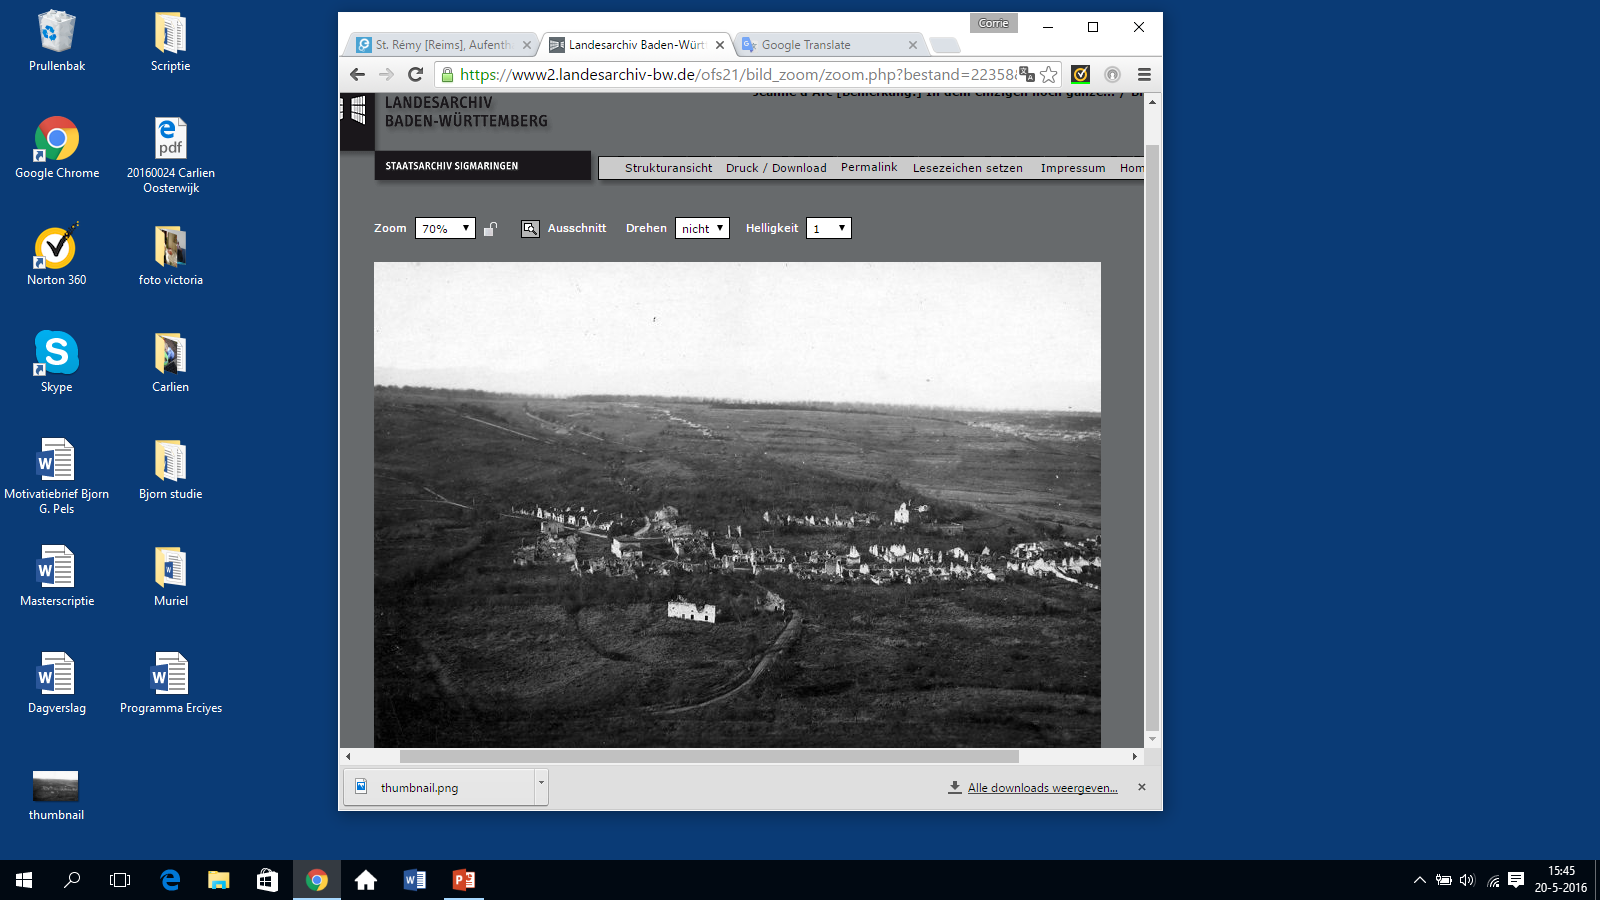Open a new Chrome tab

944,45
